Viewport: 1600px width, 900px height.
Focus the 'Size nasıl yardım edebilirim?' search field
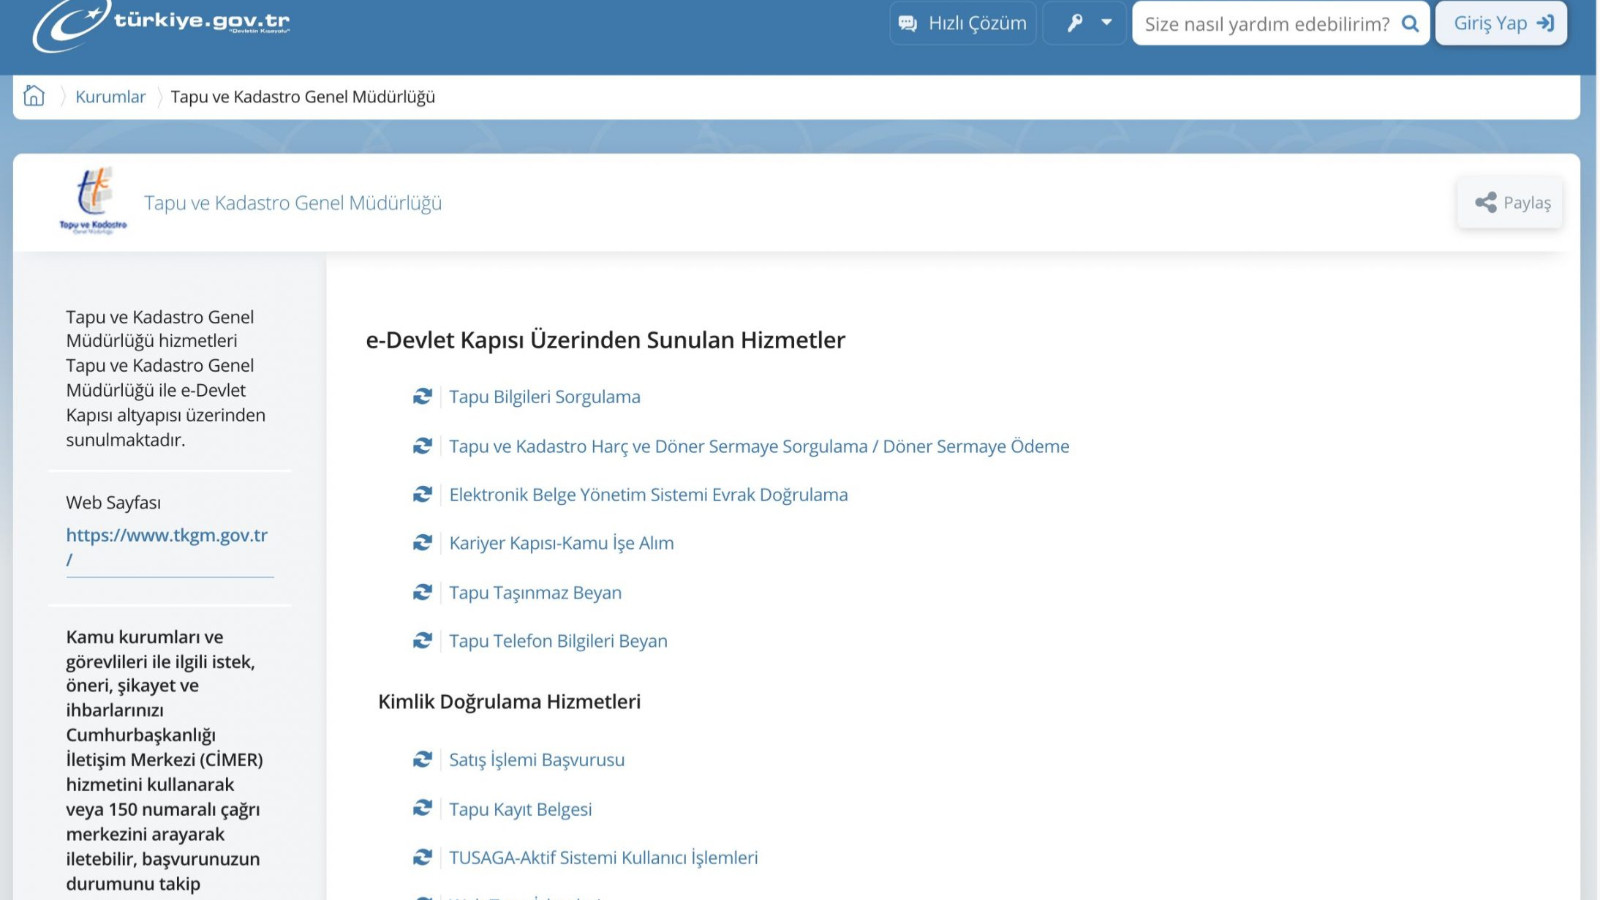coord(1266,24)
